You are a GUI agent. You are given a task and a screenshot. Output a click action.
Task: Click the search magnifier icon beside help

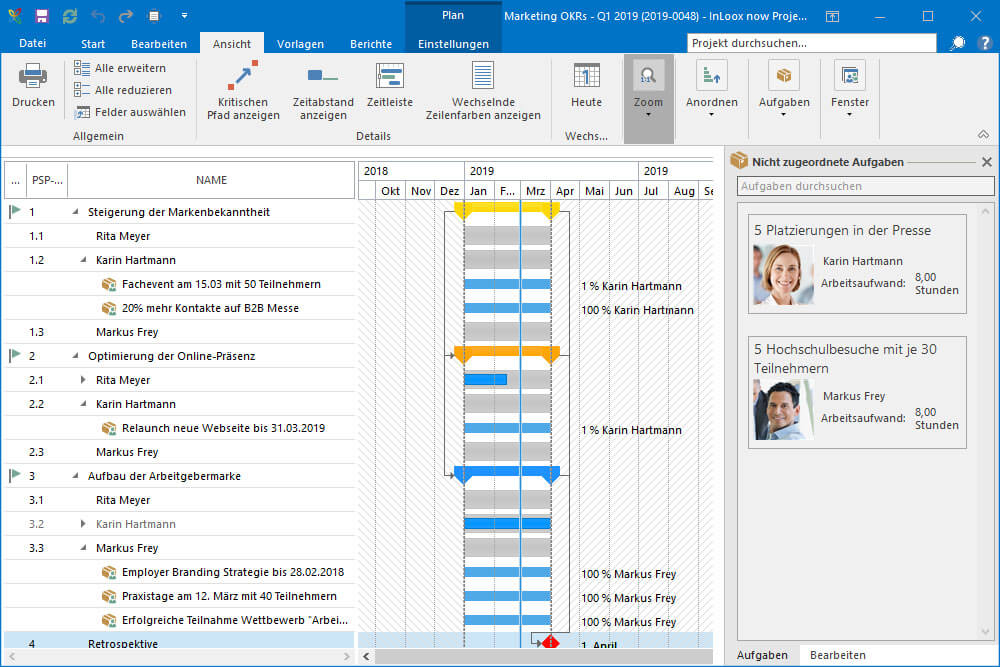[x=957, y=43]
